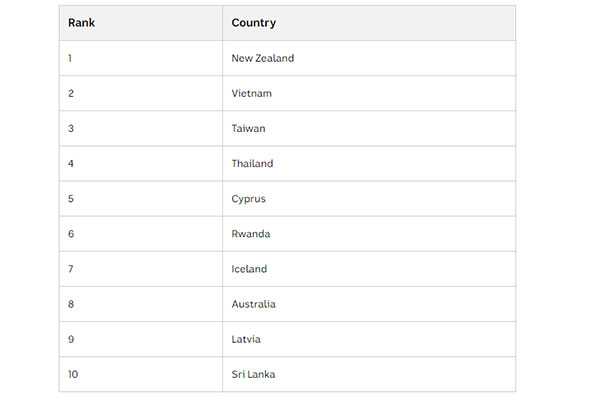The image size is (600, 400).
Task: Click on Latvia in the list
Action: tap(247, 339)
